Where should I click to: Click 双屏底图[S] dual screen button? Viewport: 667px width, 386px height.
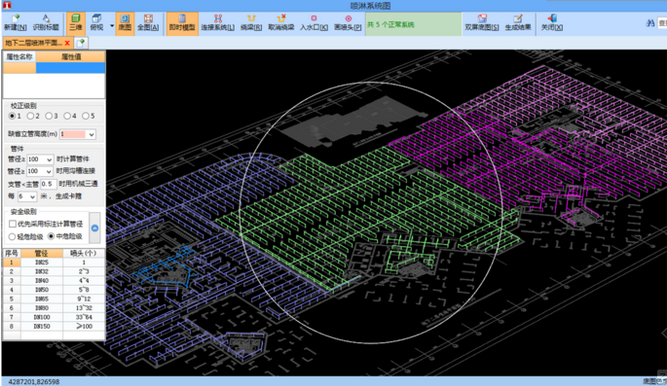tap(482, 23)
